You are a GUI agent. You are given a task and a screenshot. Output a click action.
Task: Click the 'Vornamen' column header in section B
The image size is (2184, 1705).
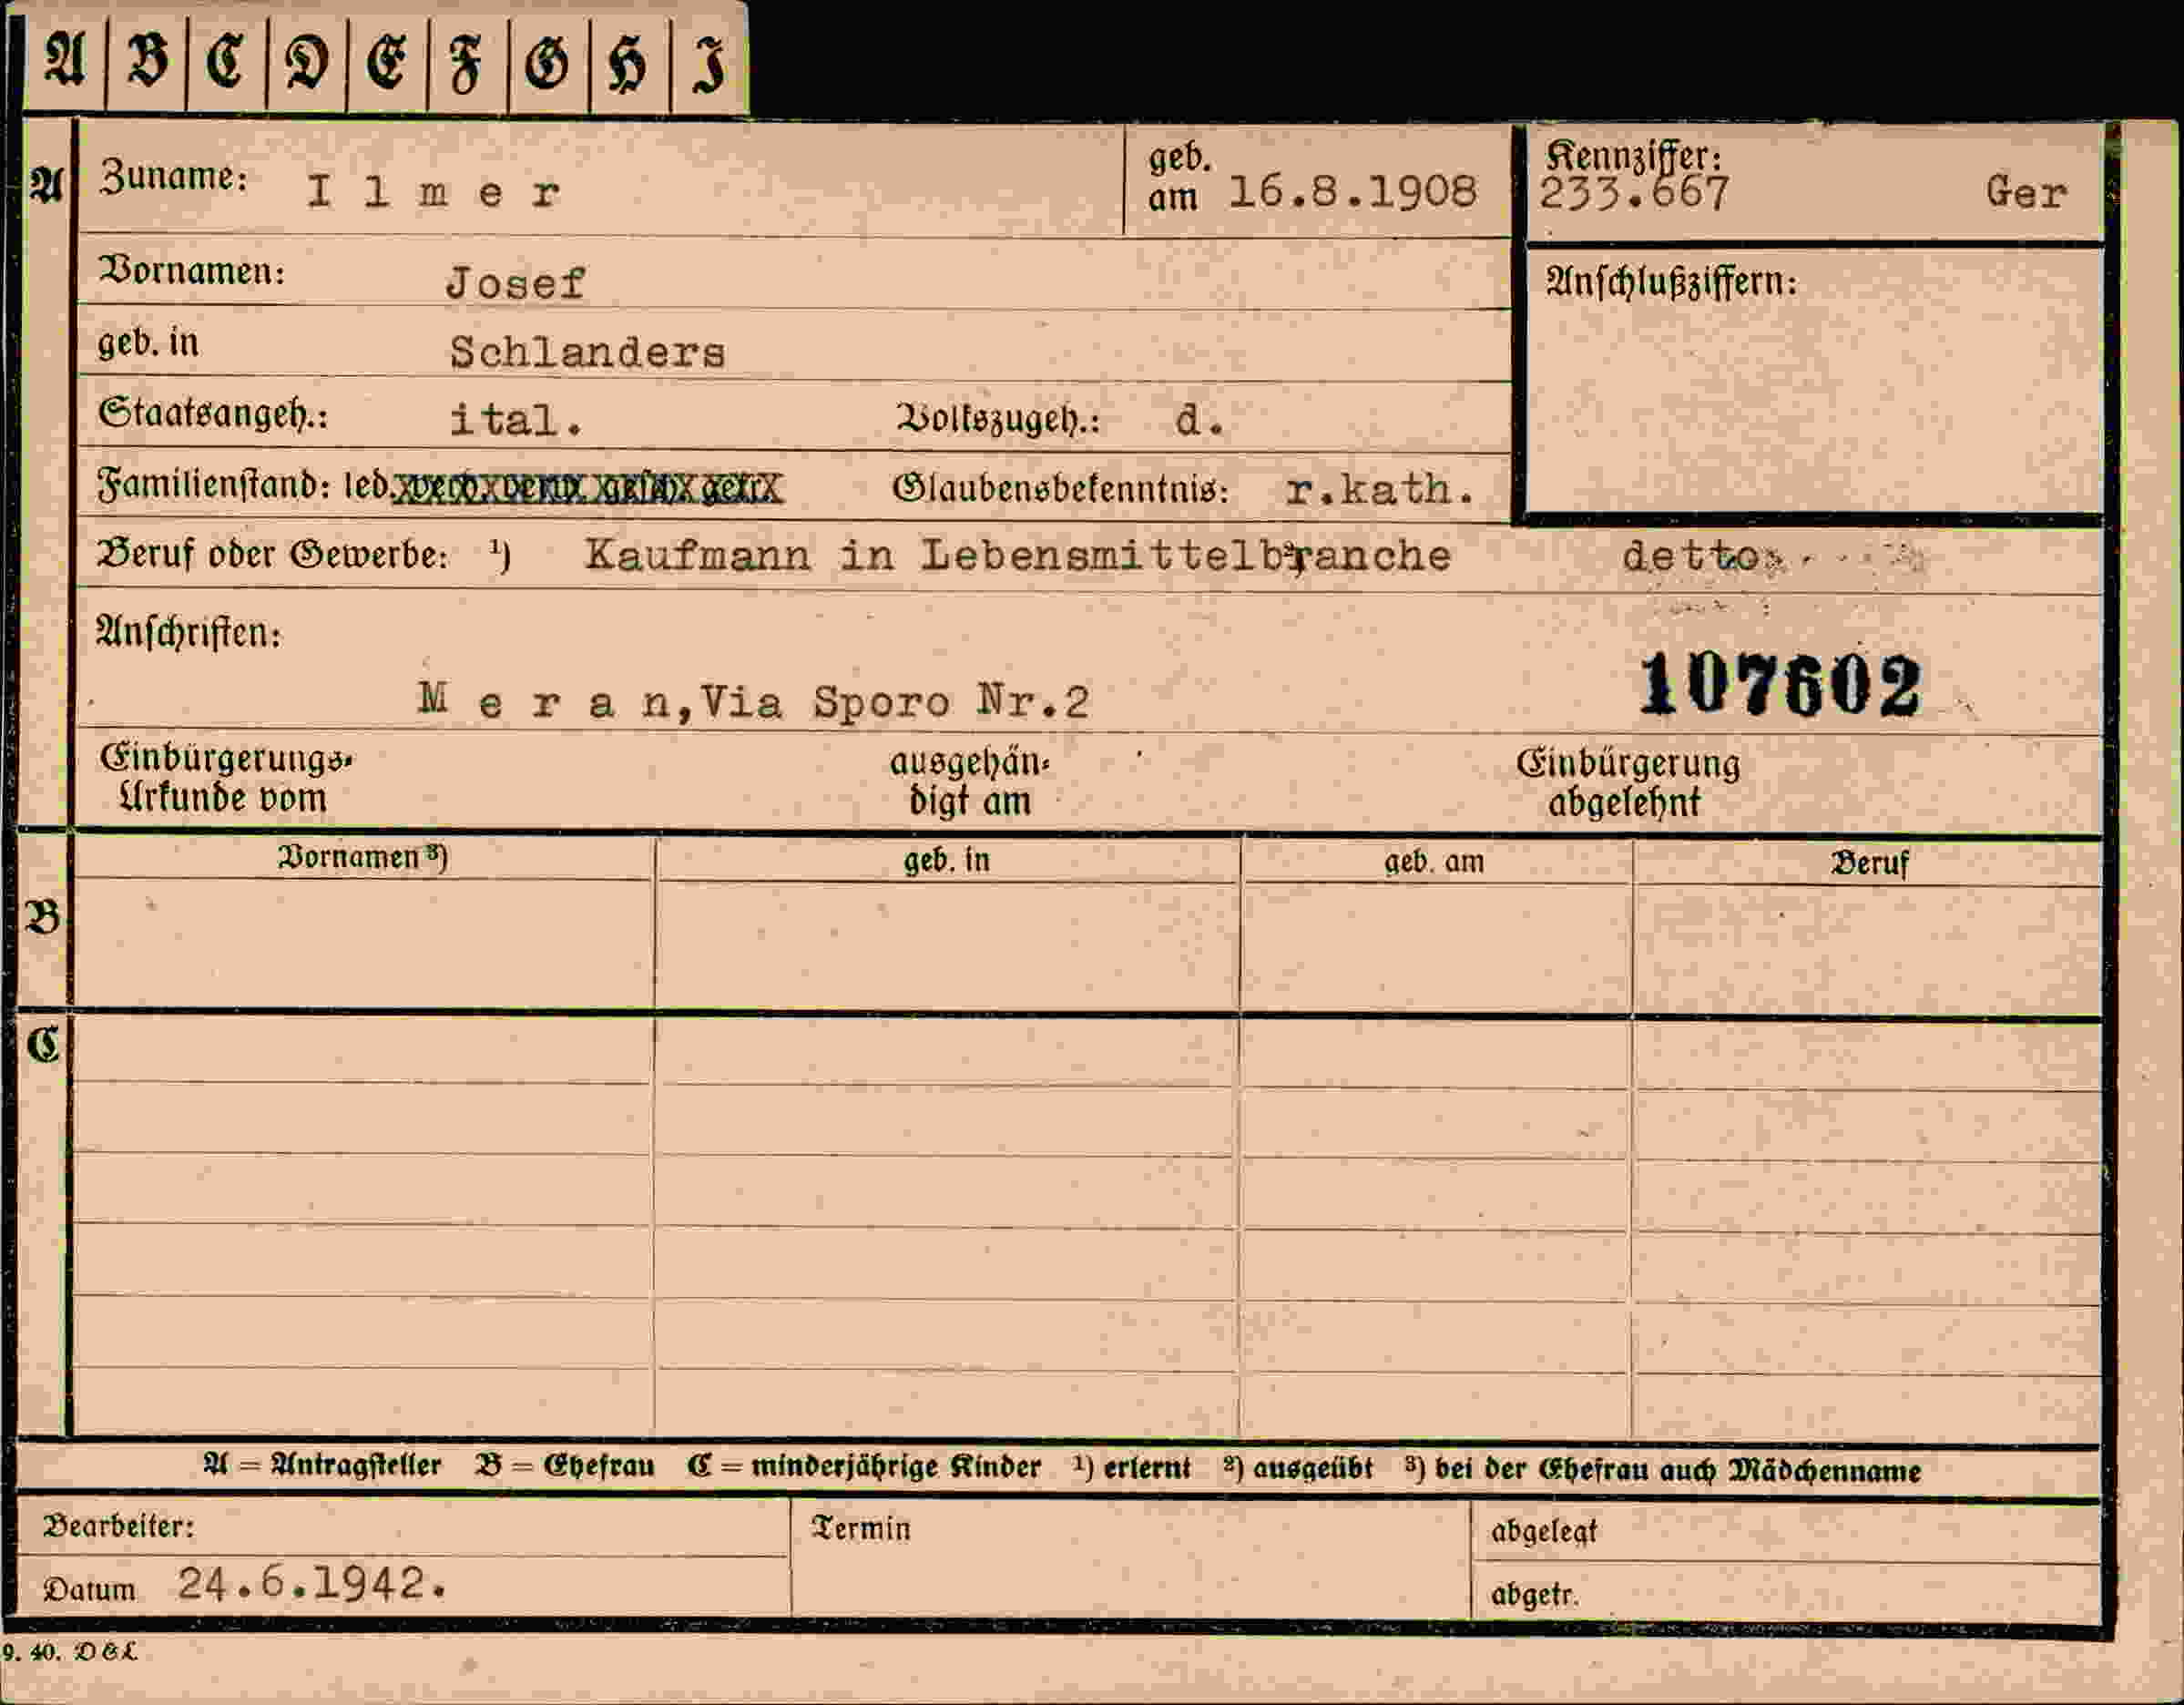click(363, 858)
